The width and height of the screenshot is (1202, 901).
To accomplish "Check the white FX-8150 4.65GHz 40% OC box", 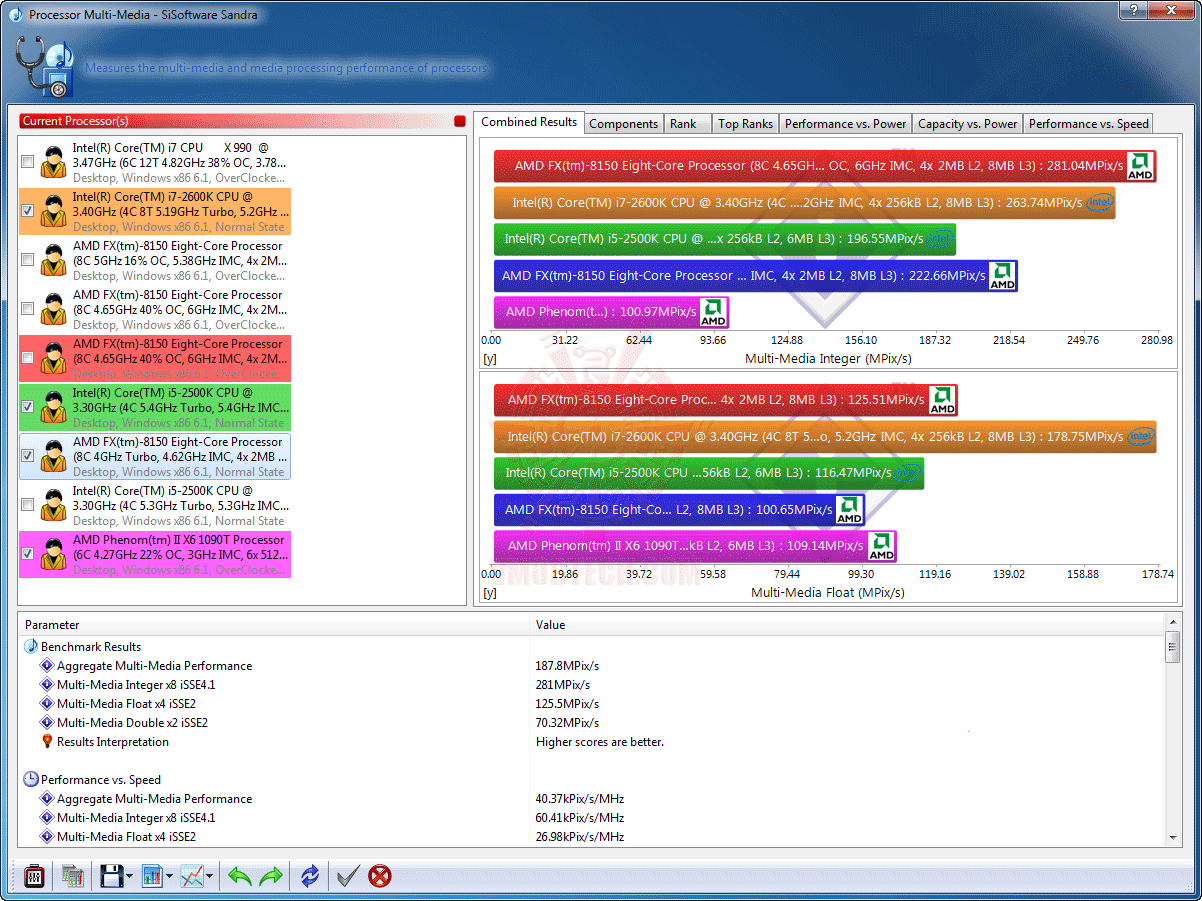I will tap(28, 309).
